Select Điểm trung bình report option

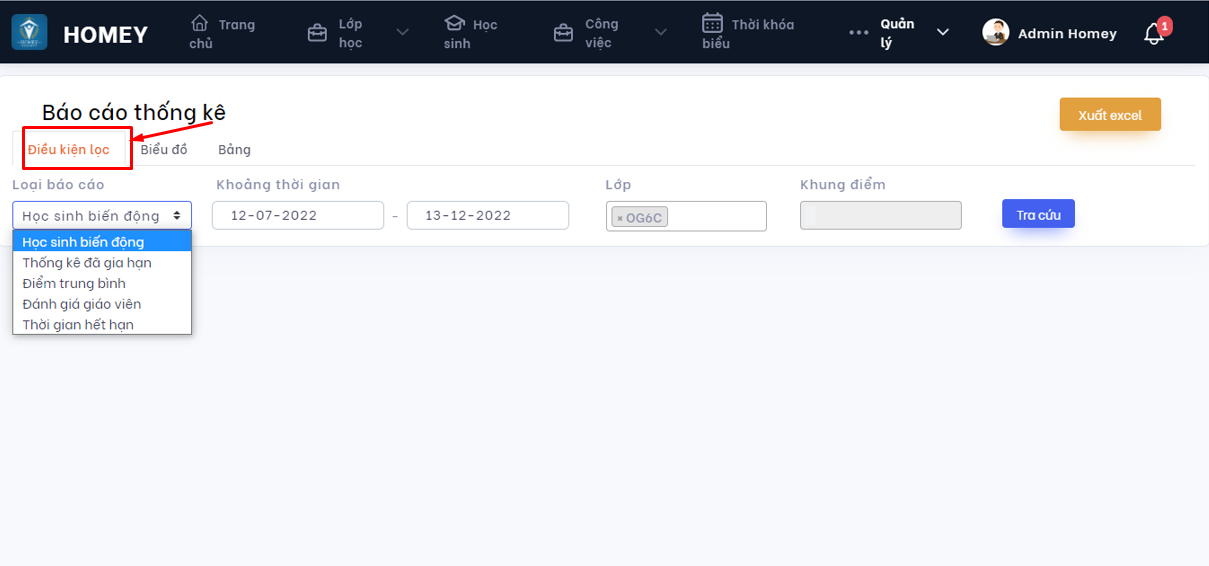click(74, 283)
